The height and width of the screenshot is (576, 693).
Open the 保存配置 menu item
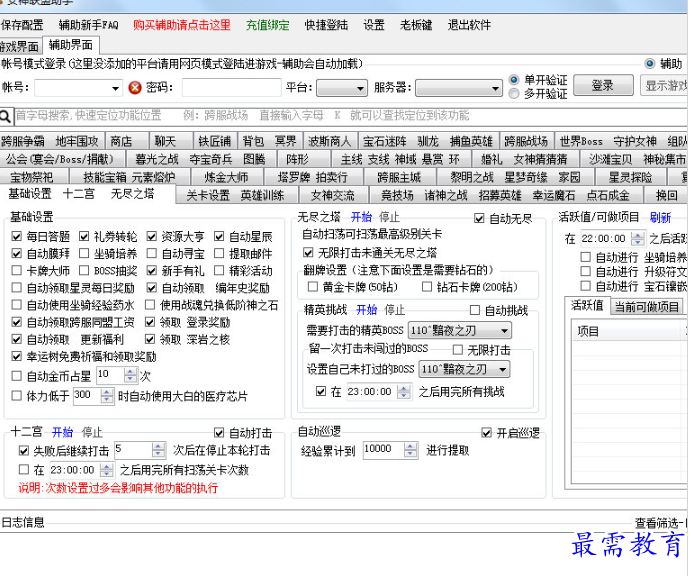tap(23, 24)
